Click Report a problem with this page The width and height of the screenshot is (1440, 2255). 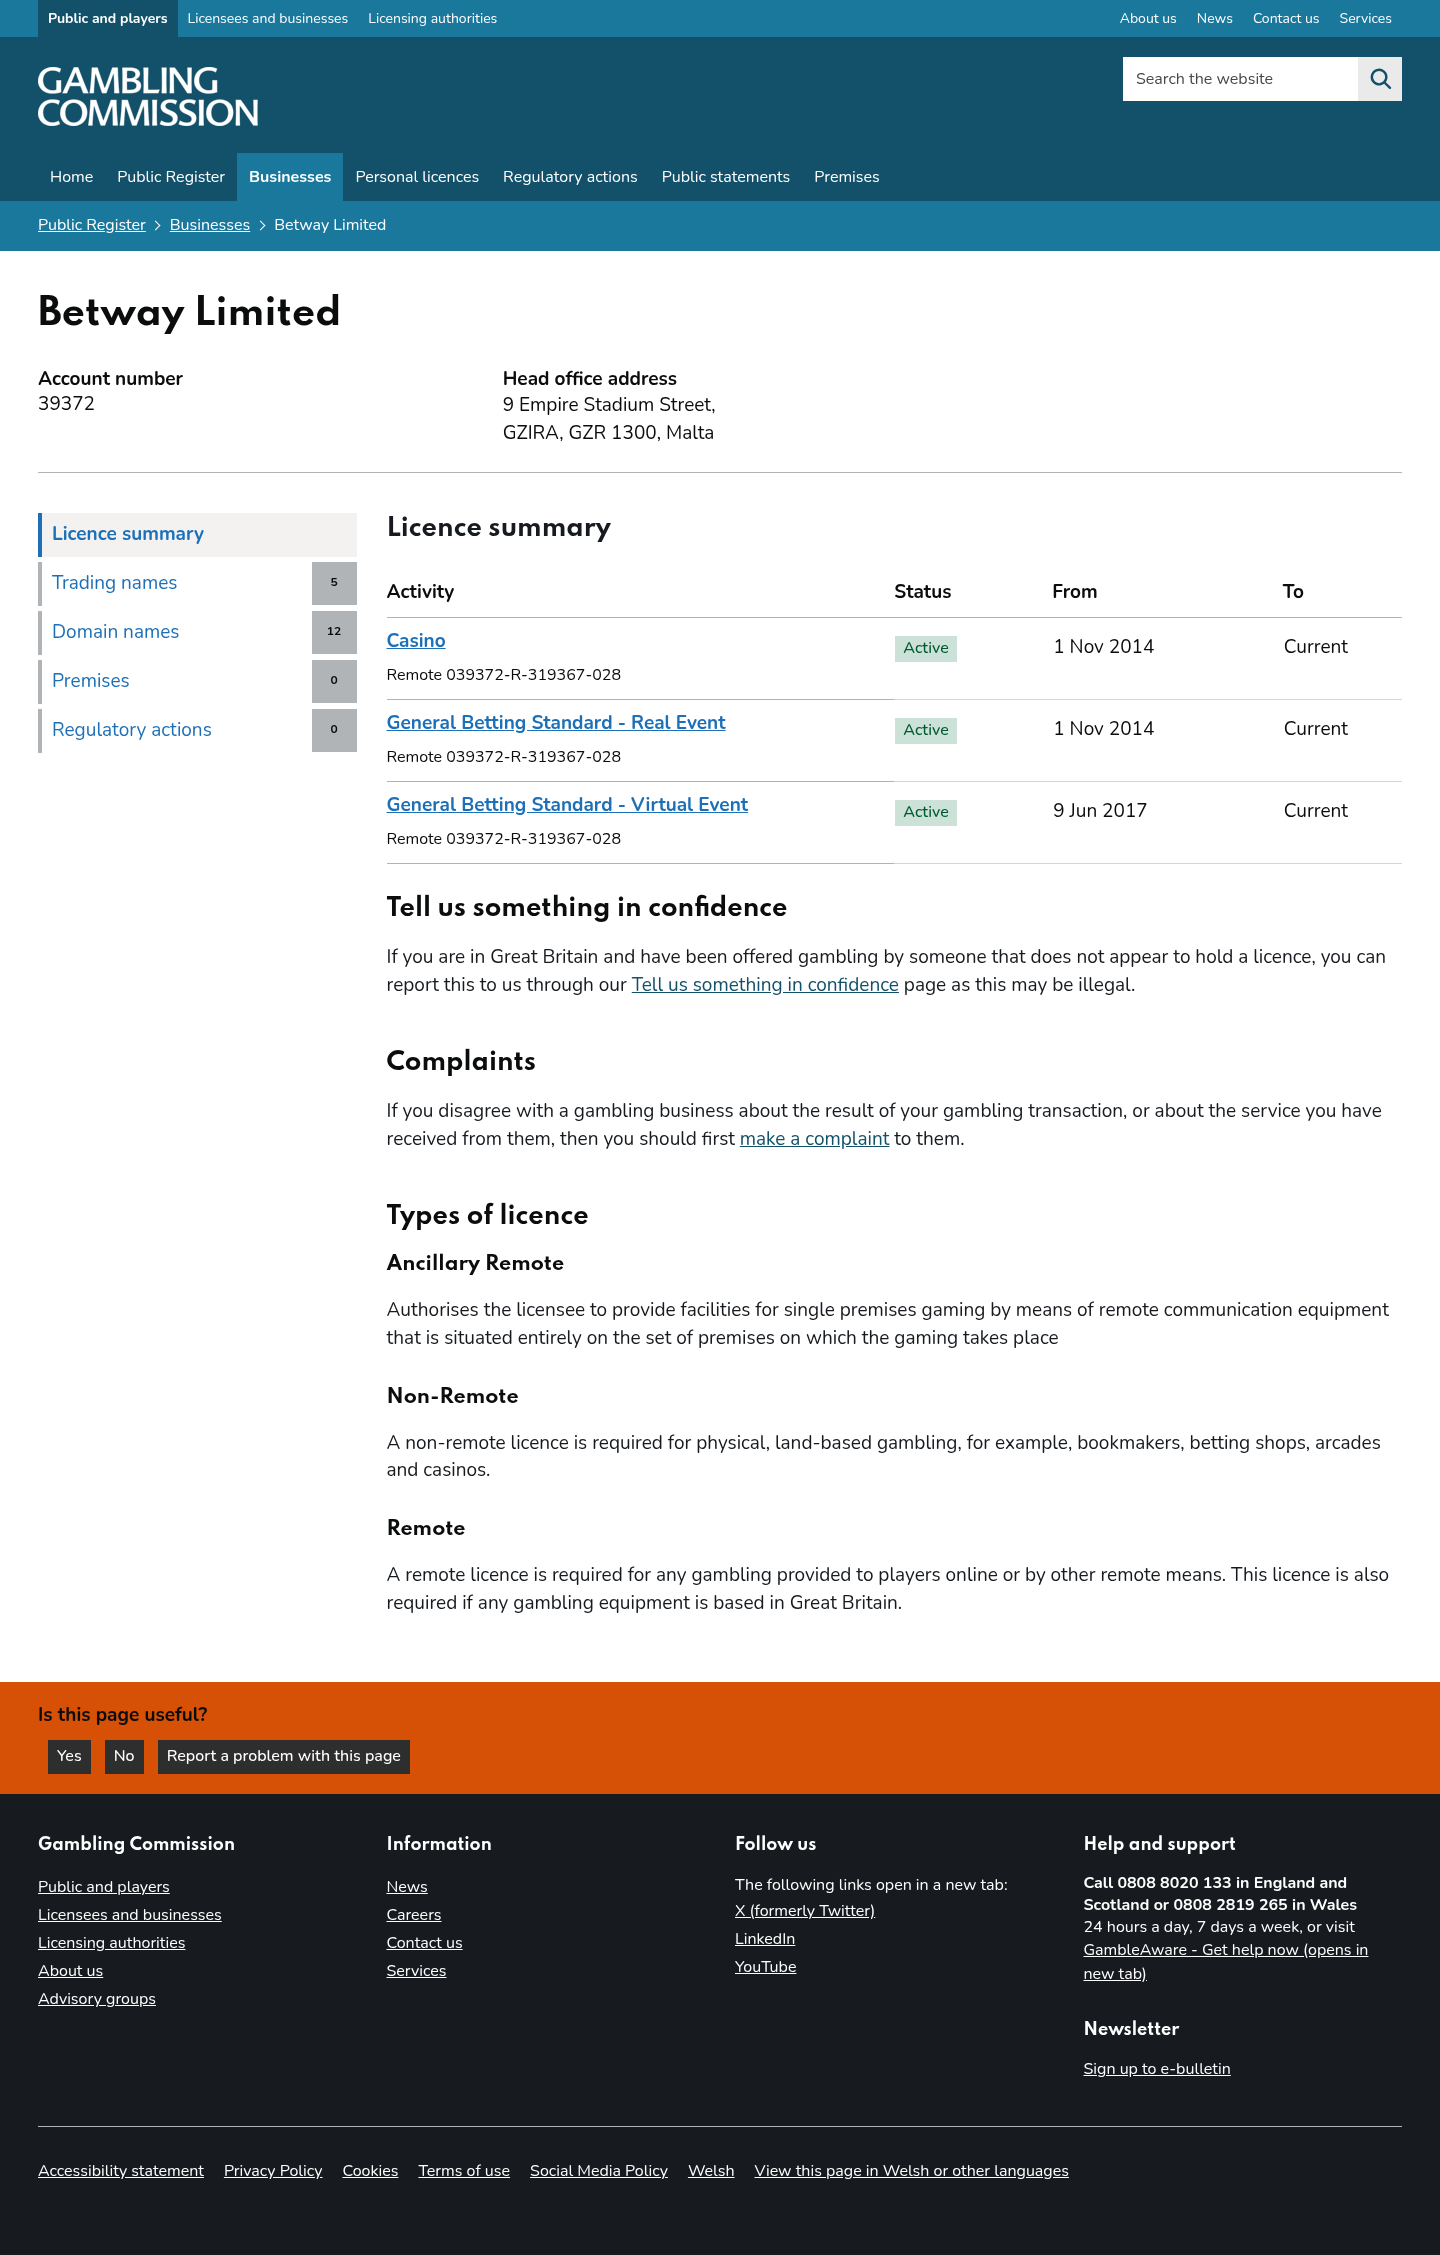[284, 1756]
